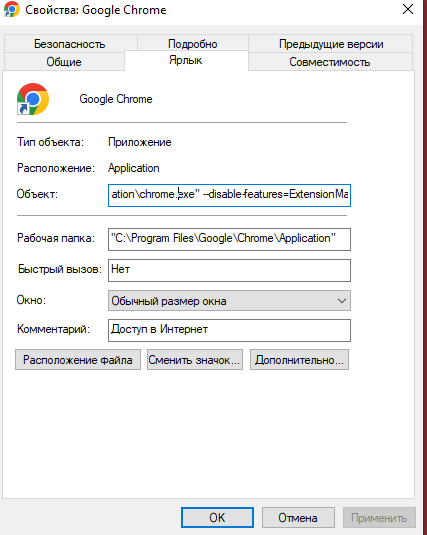Click the Дополнительно button
This screenshot has width=427, height=535.
pos(299,360)
